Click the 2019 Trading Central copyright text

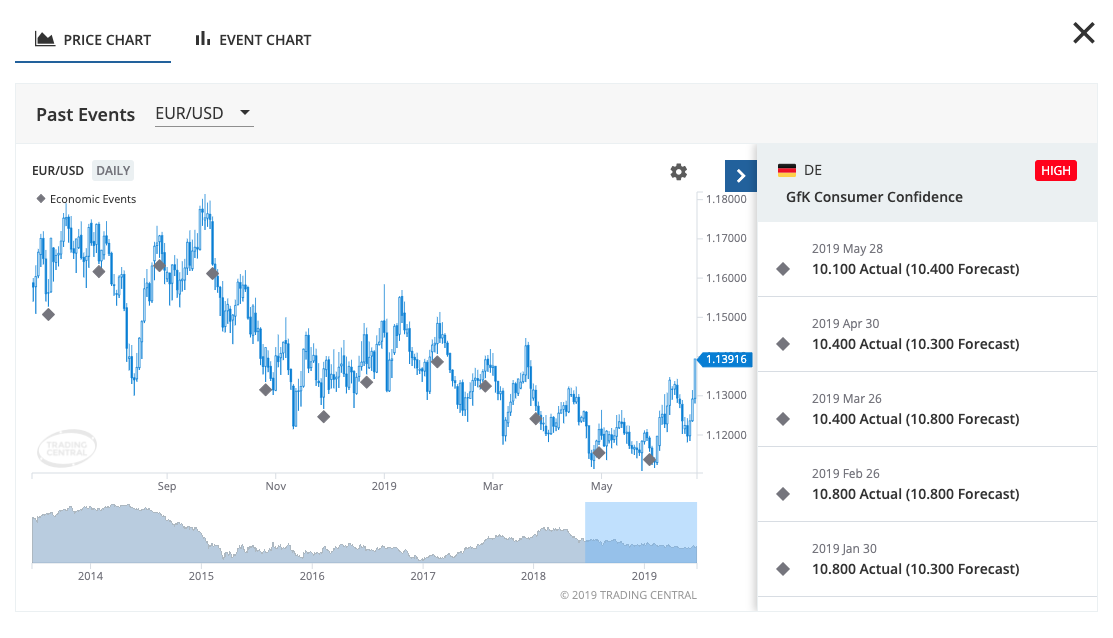click(628, 595)
